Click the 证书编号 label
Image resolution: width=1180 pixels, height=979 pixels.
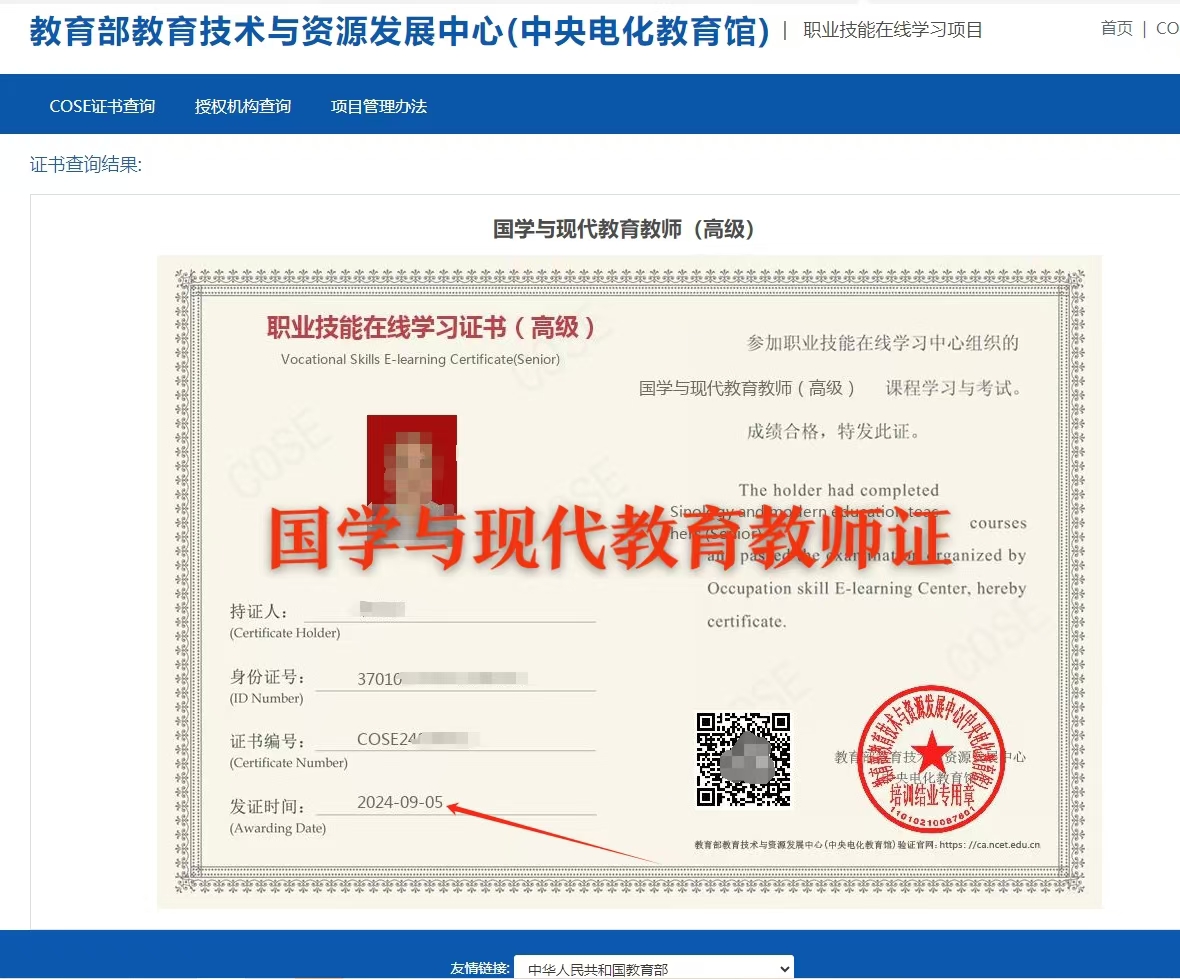pyautogui.click(x=267, y=741)
